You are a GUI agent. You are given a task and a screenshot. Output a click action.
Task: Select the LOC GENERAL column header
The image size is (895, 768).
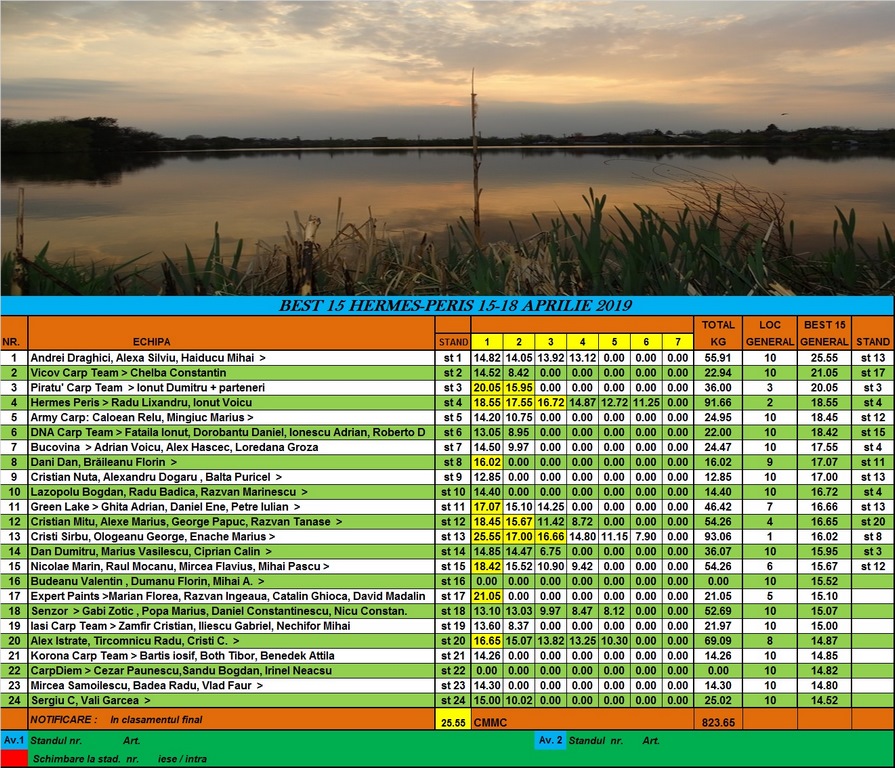pos(769,333)
